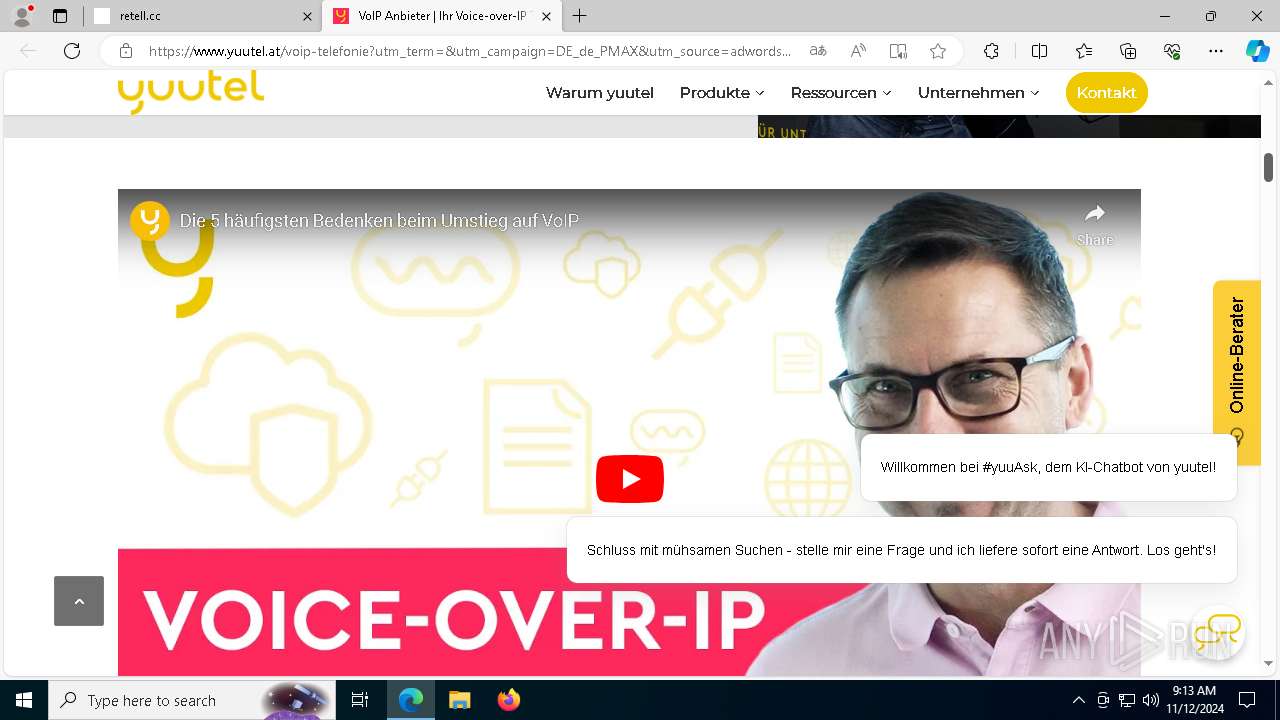
Task: Switch to the retell.cc tab
Action: [x=203, y=16]
